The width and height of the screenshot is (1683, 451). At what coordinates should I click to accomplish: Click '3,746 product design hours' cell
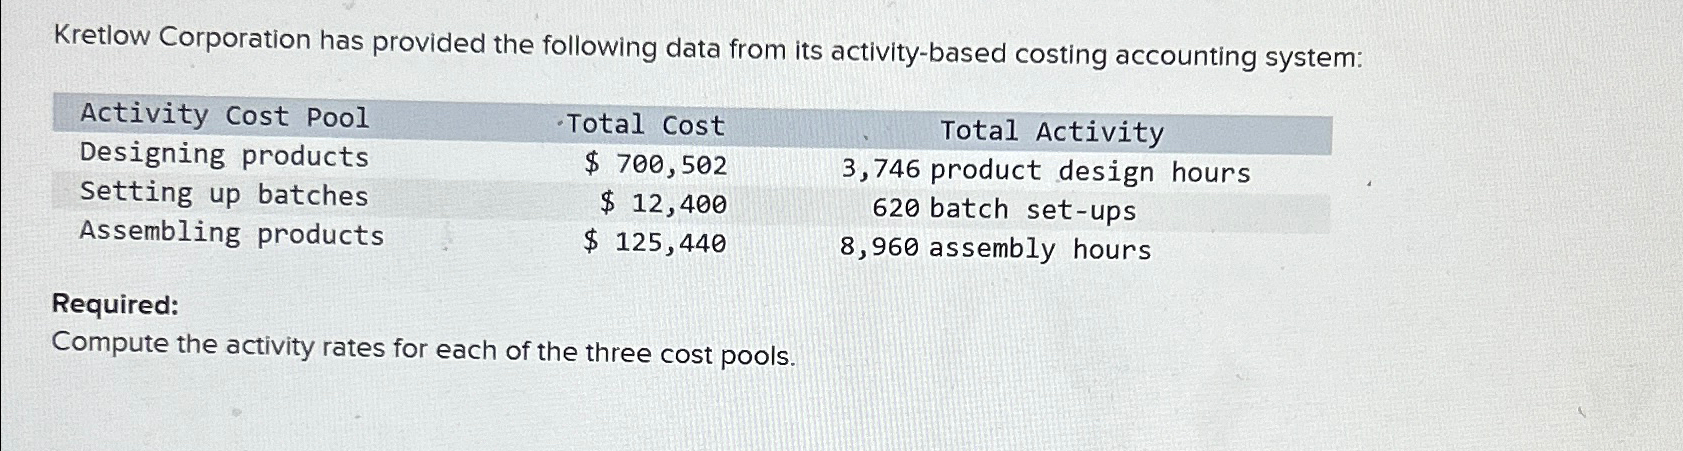click(1046, 171)
